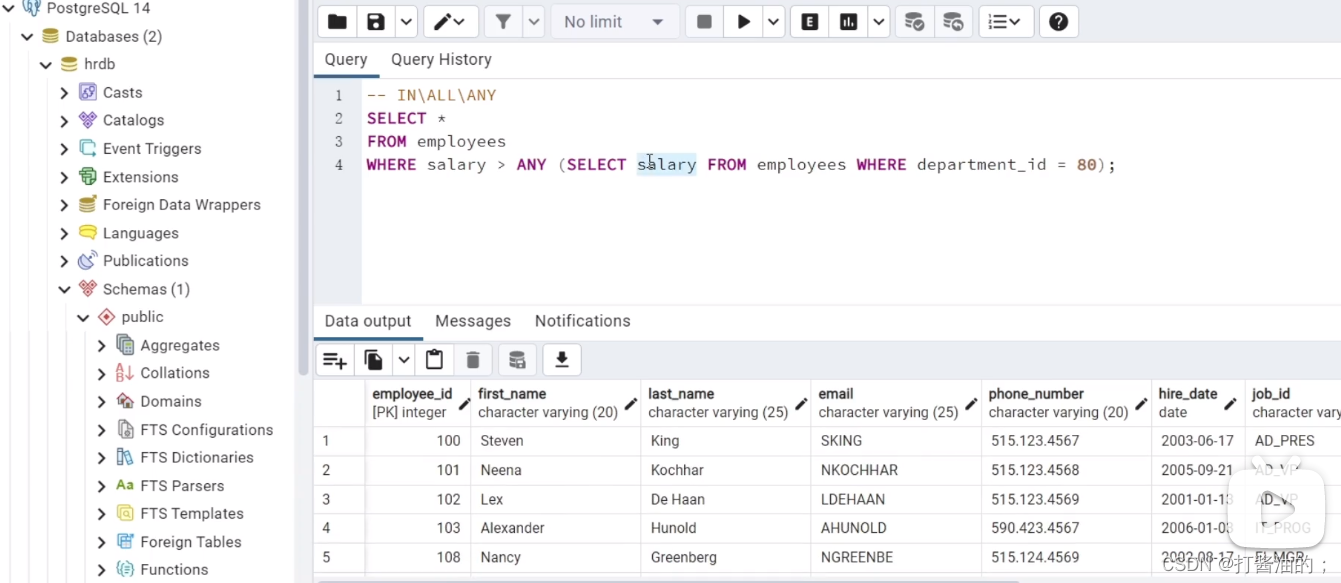This screenshot has width=1341, height=583.
Task: Click line 4 in the SQL editor
Action: (740, 164)
